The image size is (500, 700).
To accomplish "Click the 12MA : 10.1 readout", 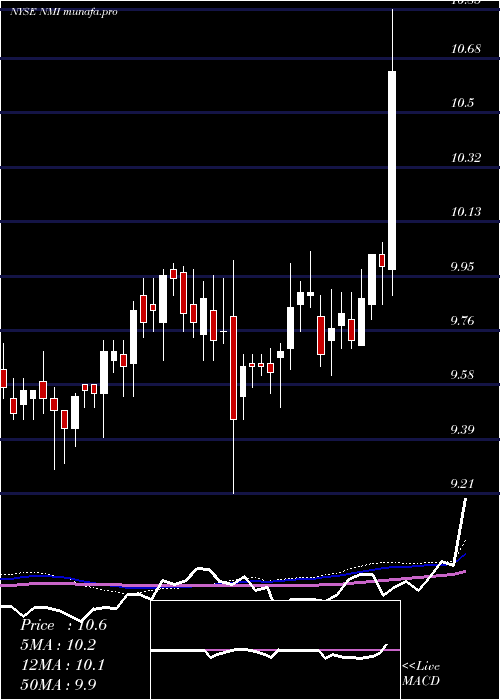I will pos(63,665).
